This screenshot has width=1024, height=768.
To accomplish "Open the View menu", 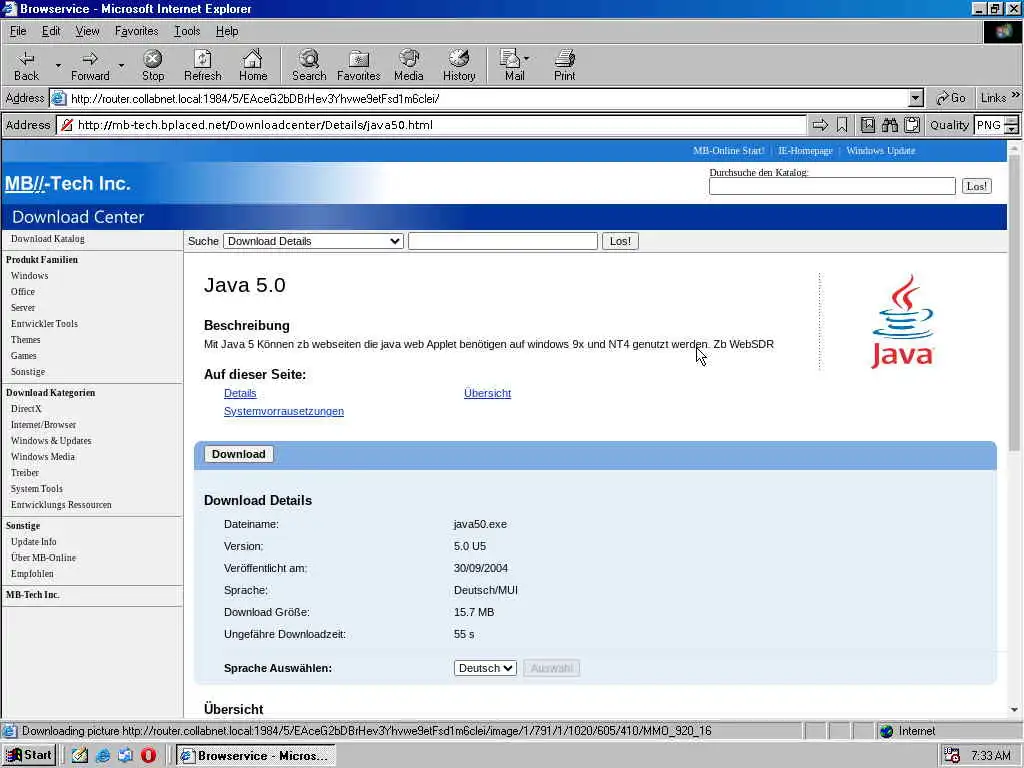I will tap(87, 31).
